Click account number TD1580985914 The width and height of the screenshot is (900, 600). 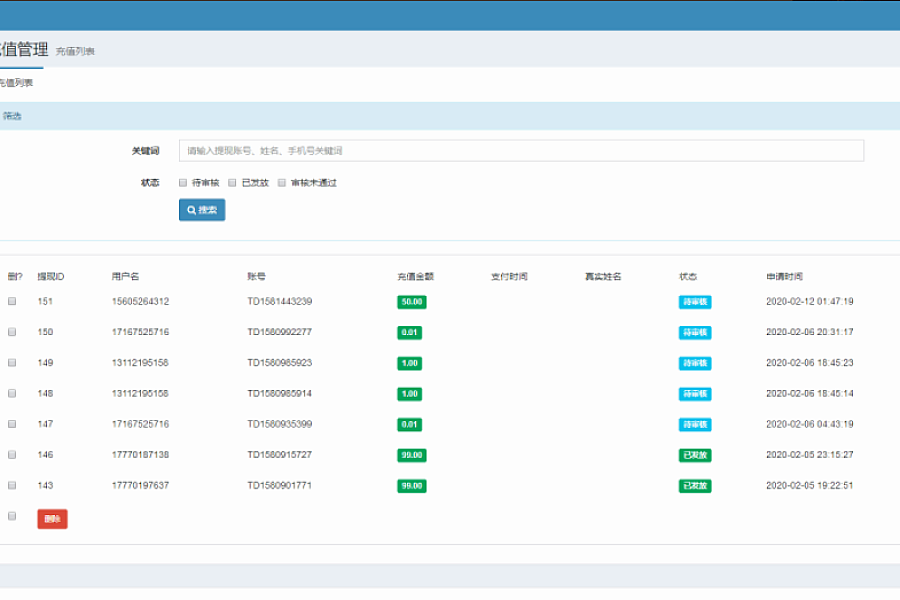pos(280,393)
